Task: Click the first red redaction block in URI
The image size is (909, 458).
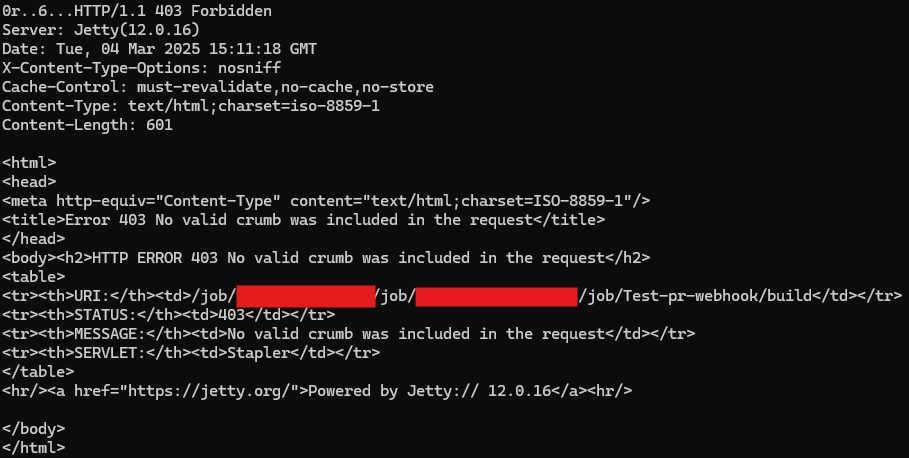Action: pos(306,296)
